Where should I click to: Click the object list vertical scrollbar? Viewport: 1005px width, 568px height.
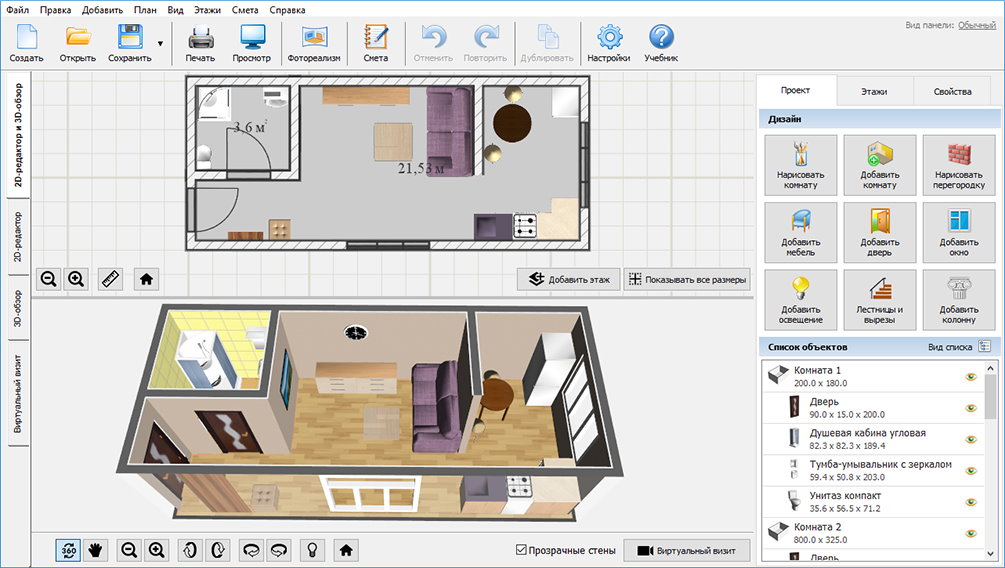tap(991, 400)
